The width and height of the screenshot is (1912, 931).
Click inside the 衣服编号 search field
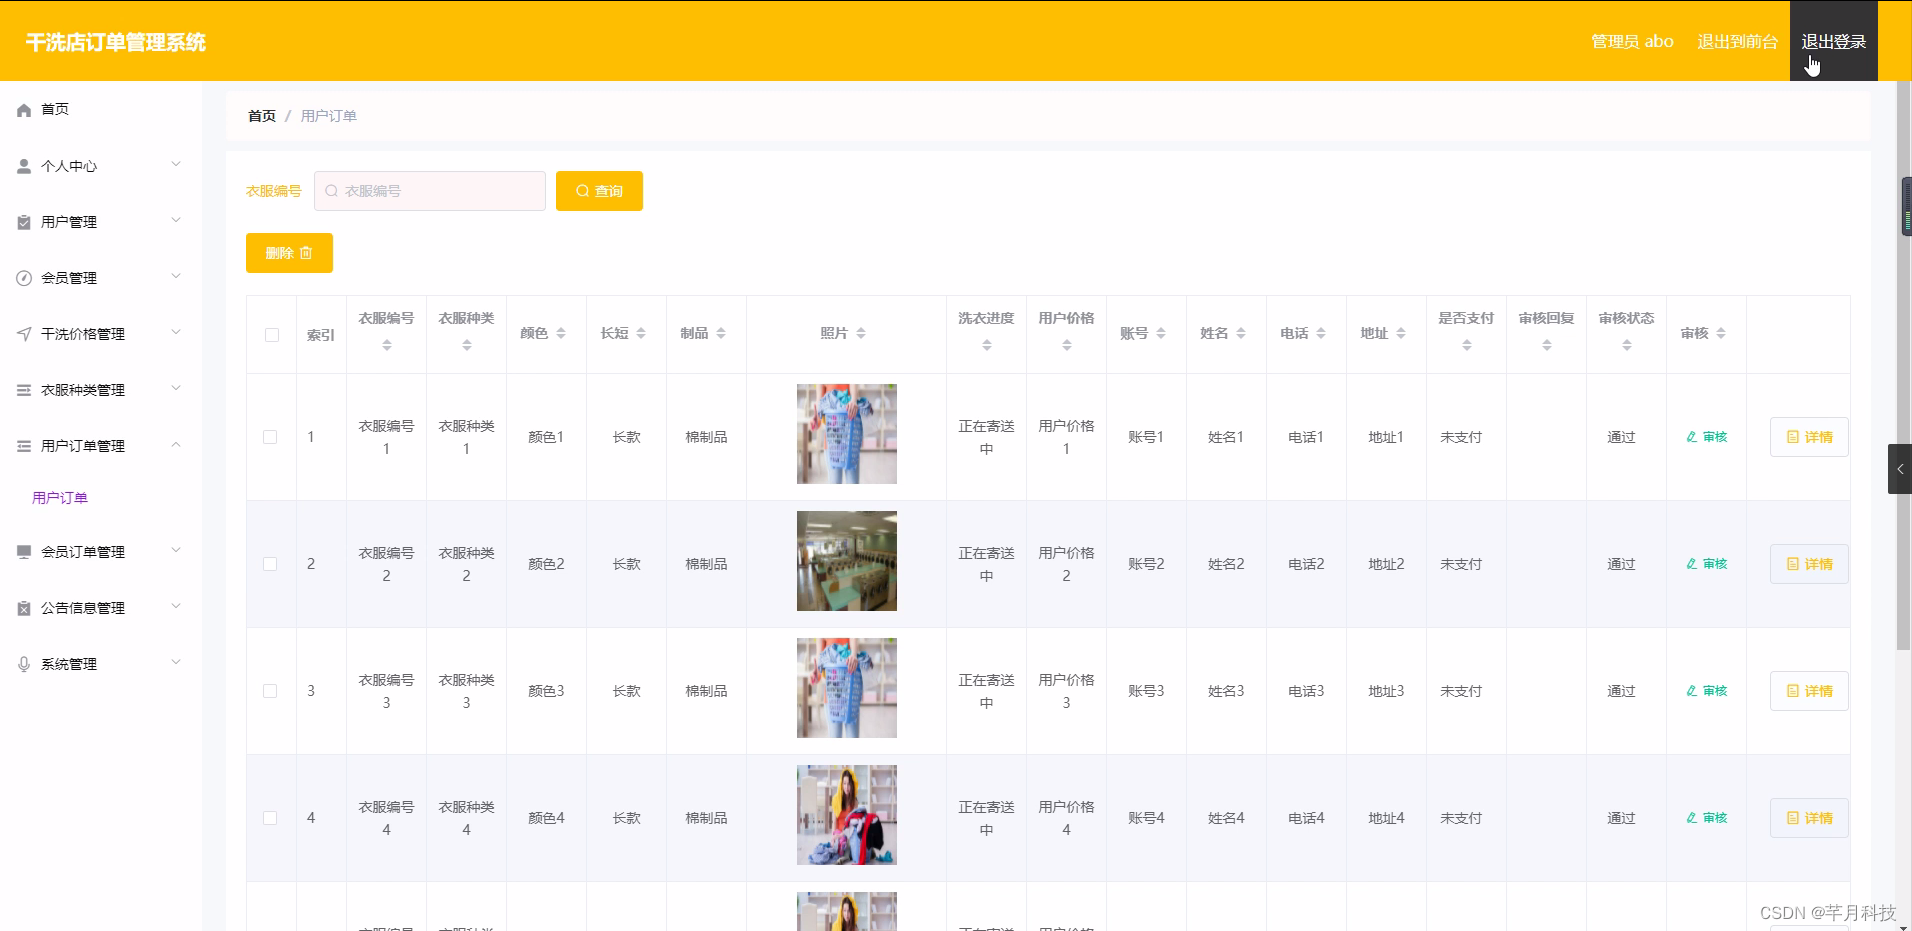[430, 191]
